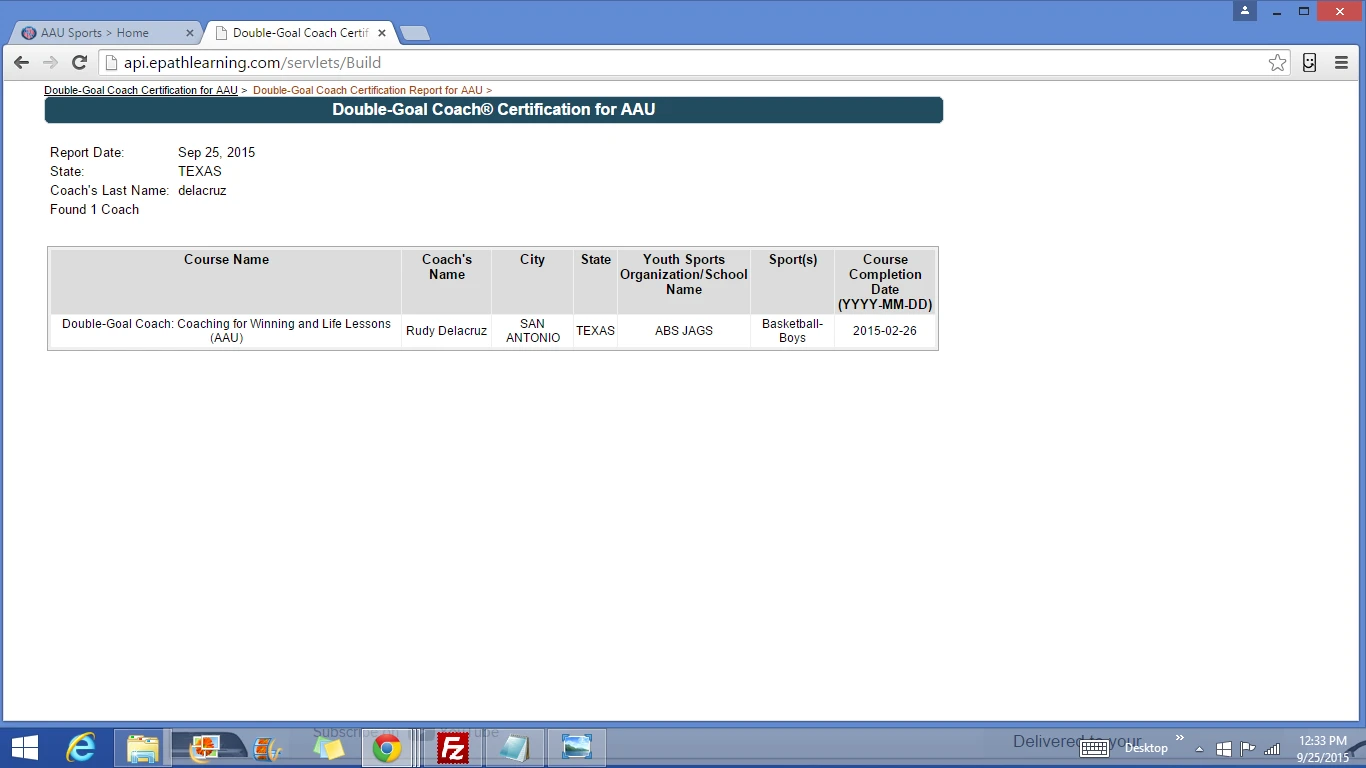Click Course Completion Date column header
This screenshot has width=1366, height=768.
pyautogui.click(x=885, y=282)
